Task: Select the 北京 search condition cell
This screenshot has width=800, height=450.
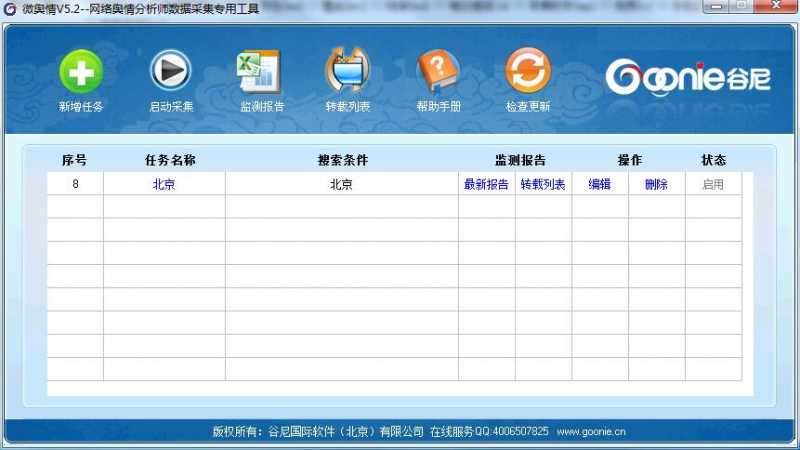Action: pos(341,184)
